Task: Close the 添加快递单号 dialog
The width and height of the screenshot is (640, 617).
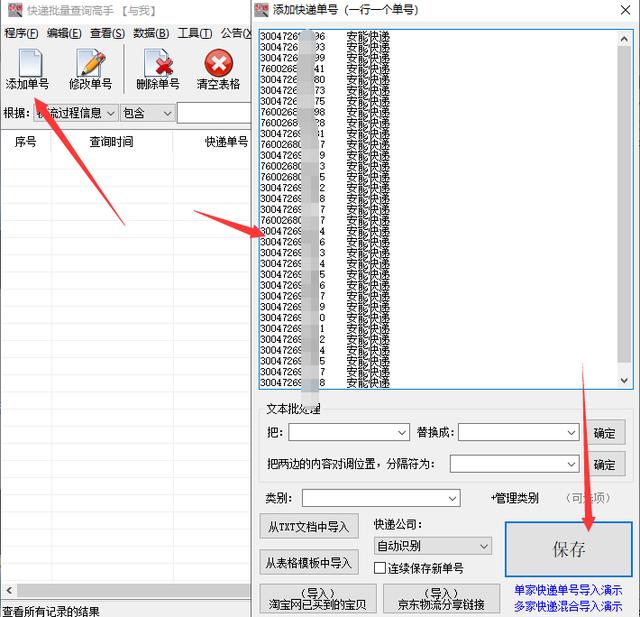Action: [x=625, y=10]
